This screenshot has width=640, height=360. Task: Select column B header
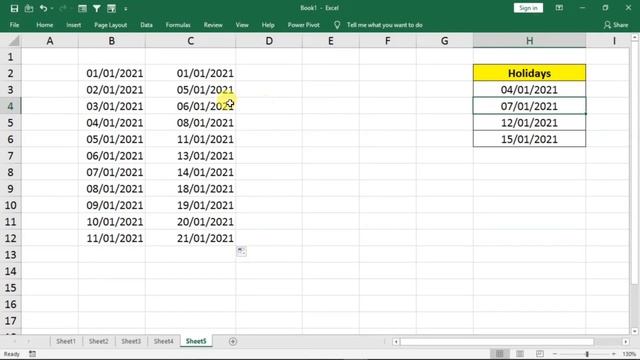(x=111, y=41)
